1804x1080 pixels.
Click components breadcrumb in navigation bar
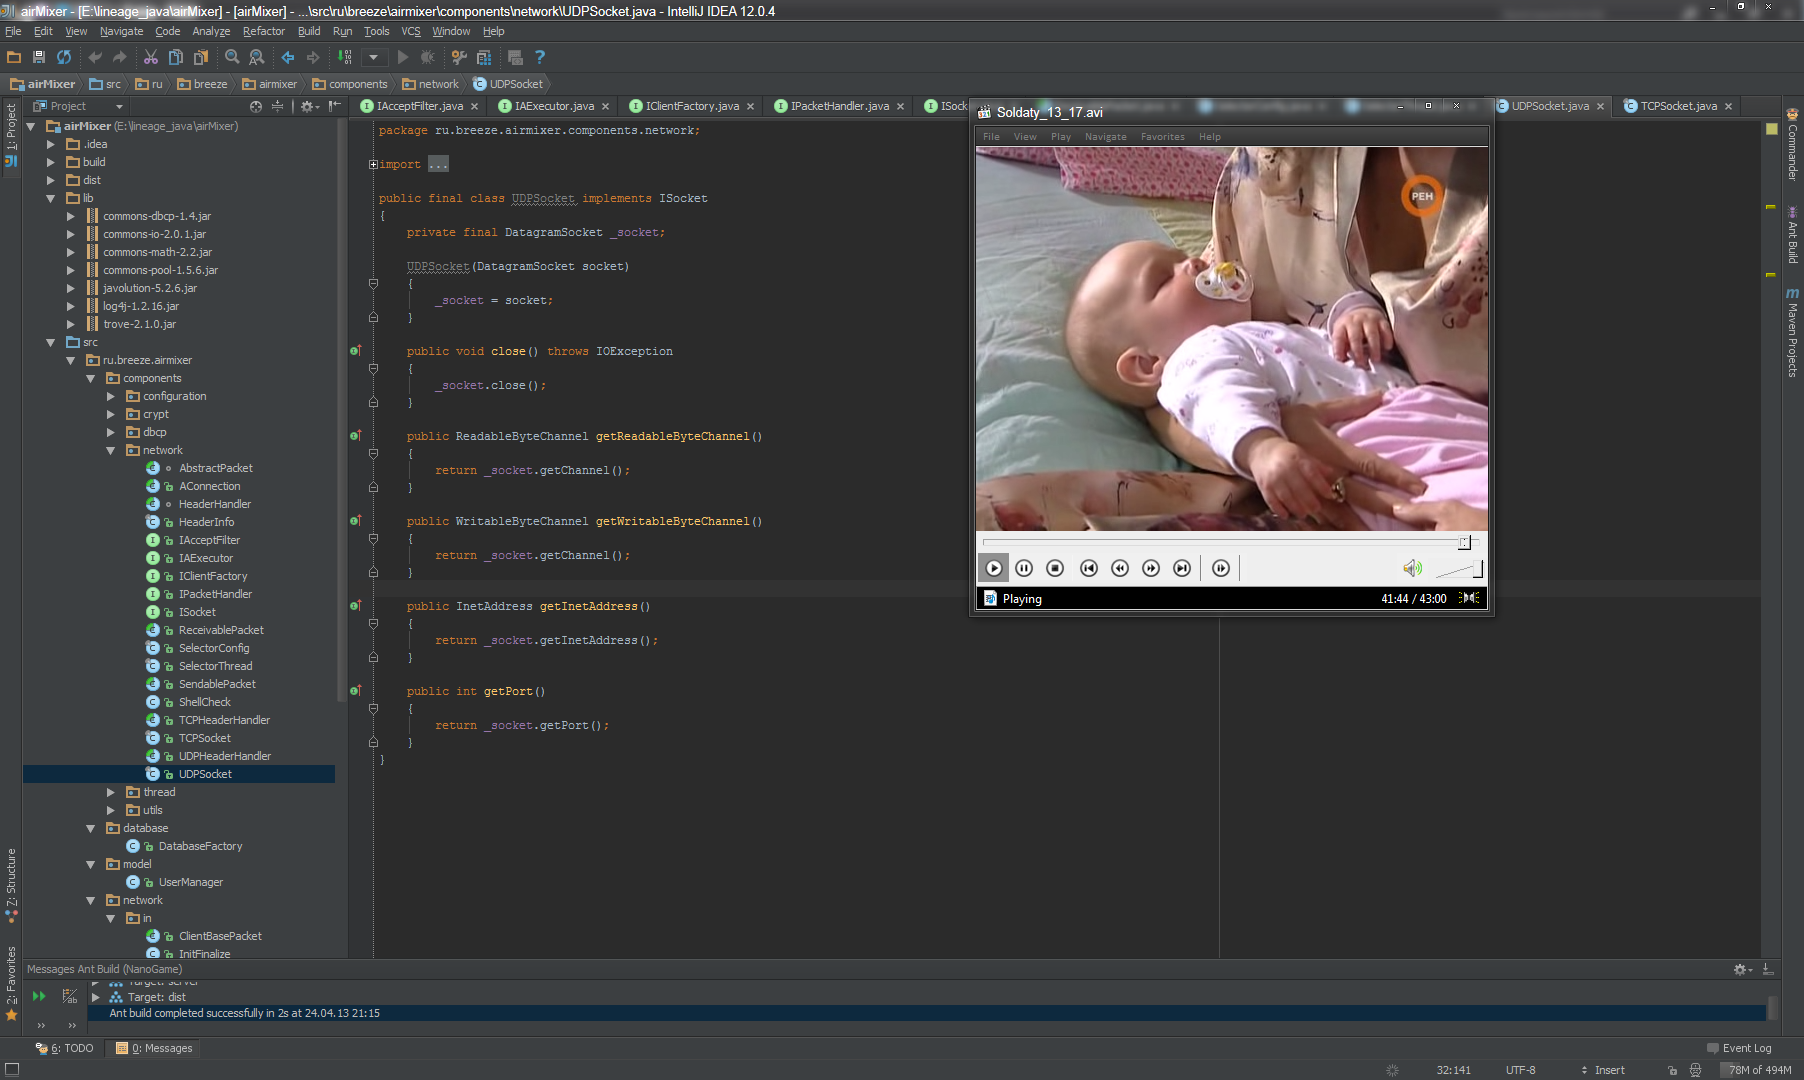[349, 84]
